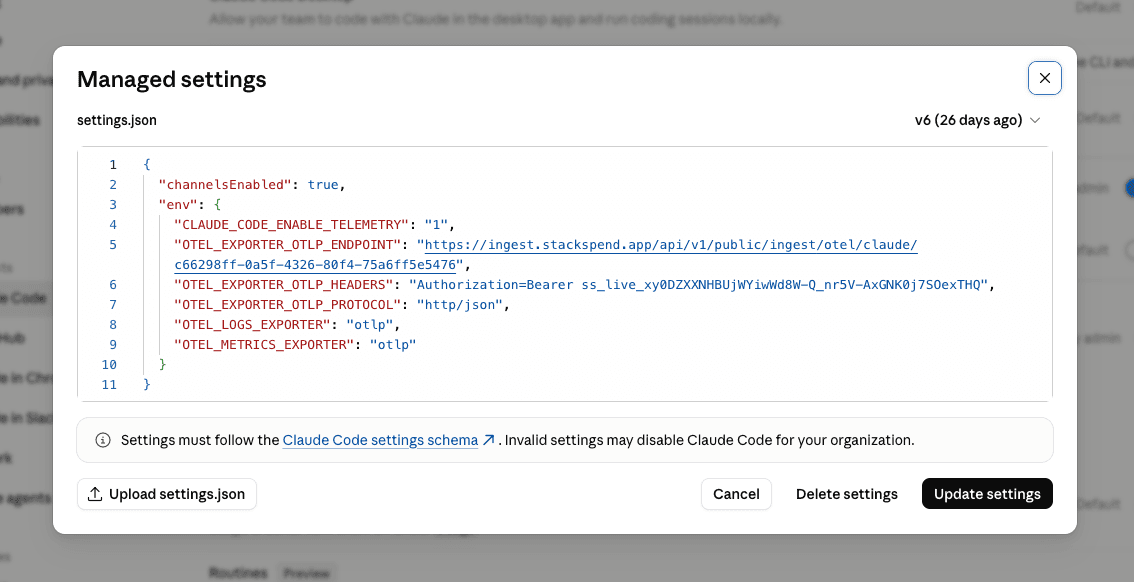1134x582 pixels.
Task: Click line number 5 in the gutter
Action: pos(113,244)
